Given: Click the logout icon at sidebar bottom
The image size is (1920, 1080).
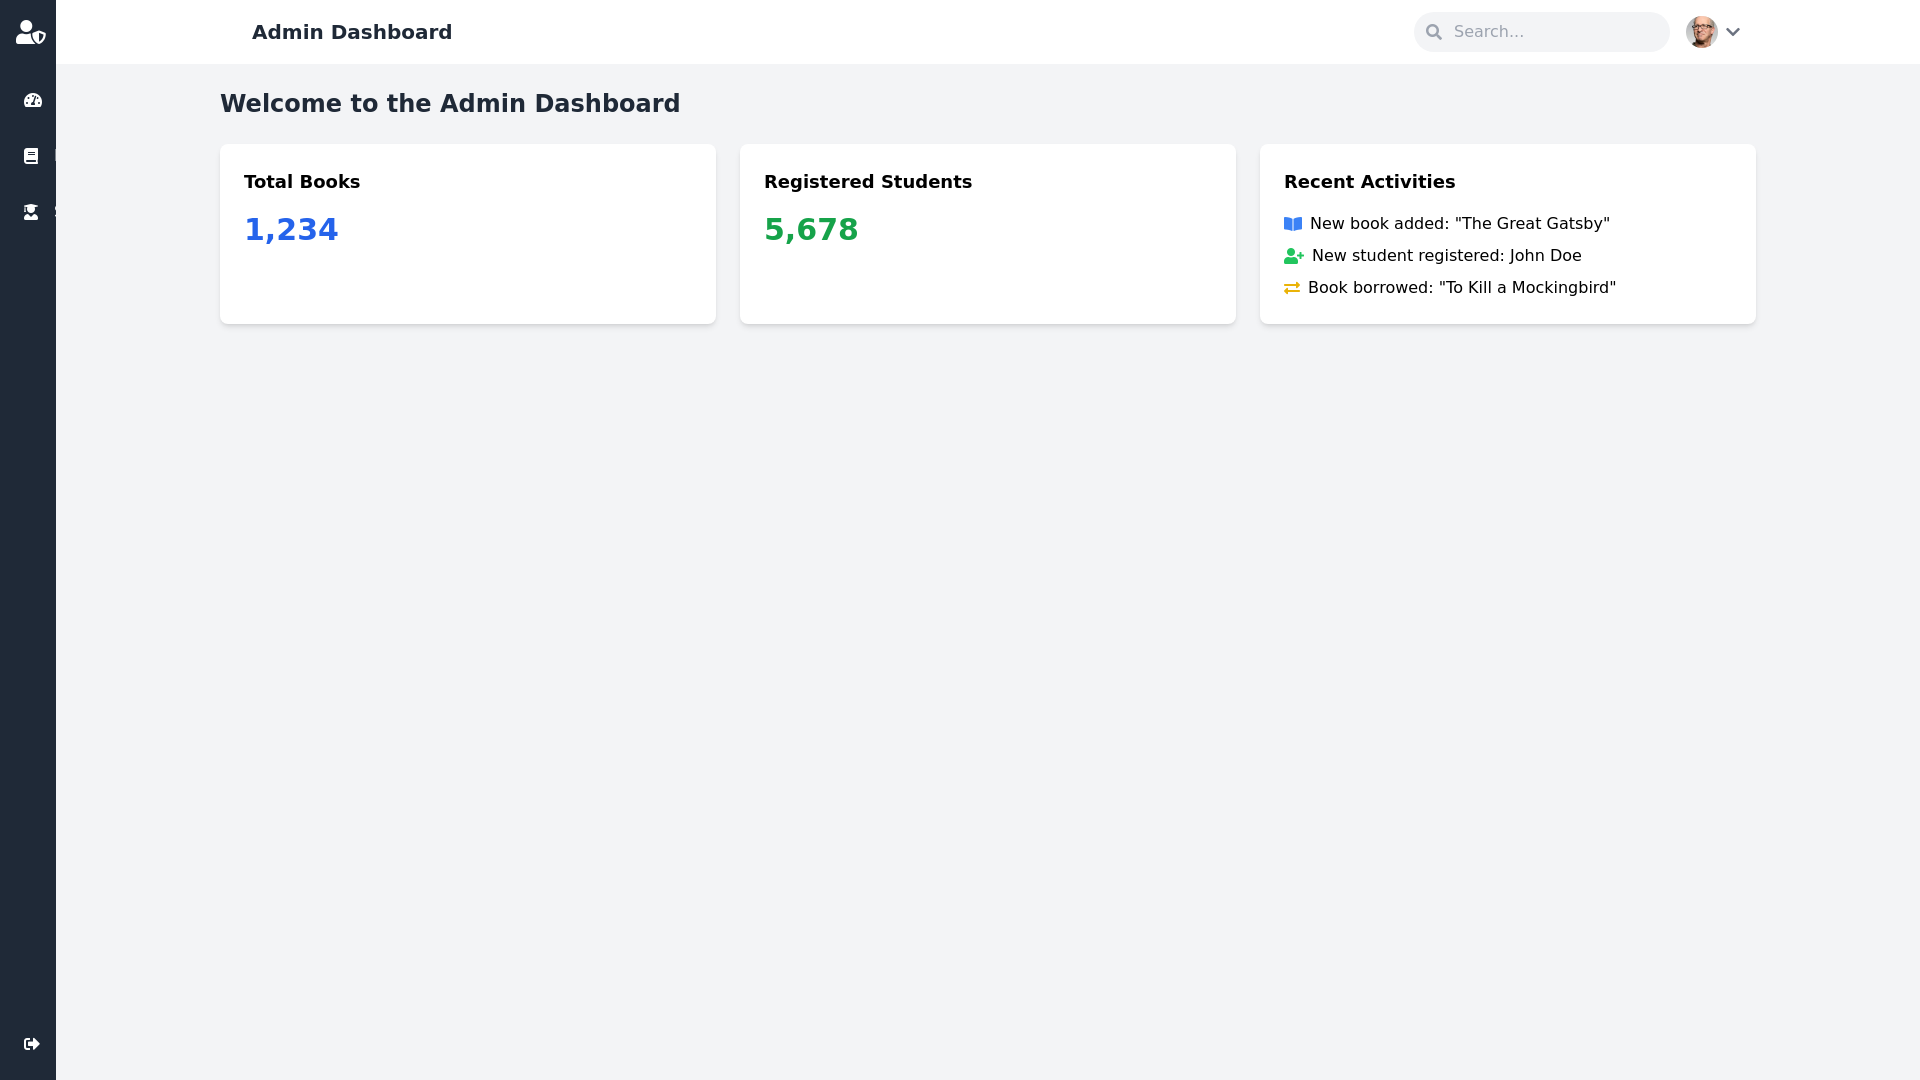Looking at the screenshot, I should pos(32,1044).
